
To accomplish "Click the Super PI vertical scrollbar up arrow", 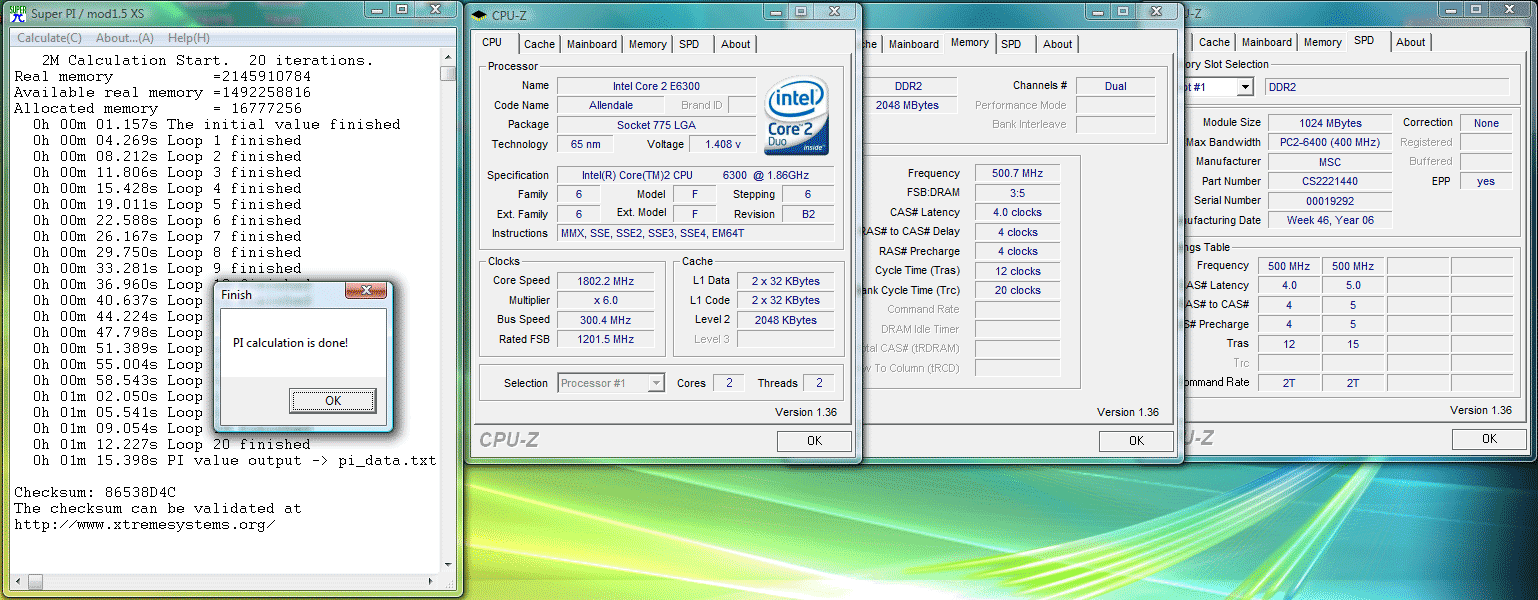I will point(448,56).
